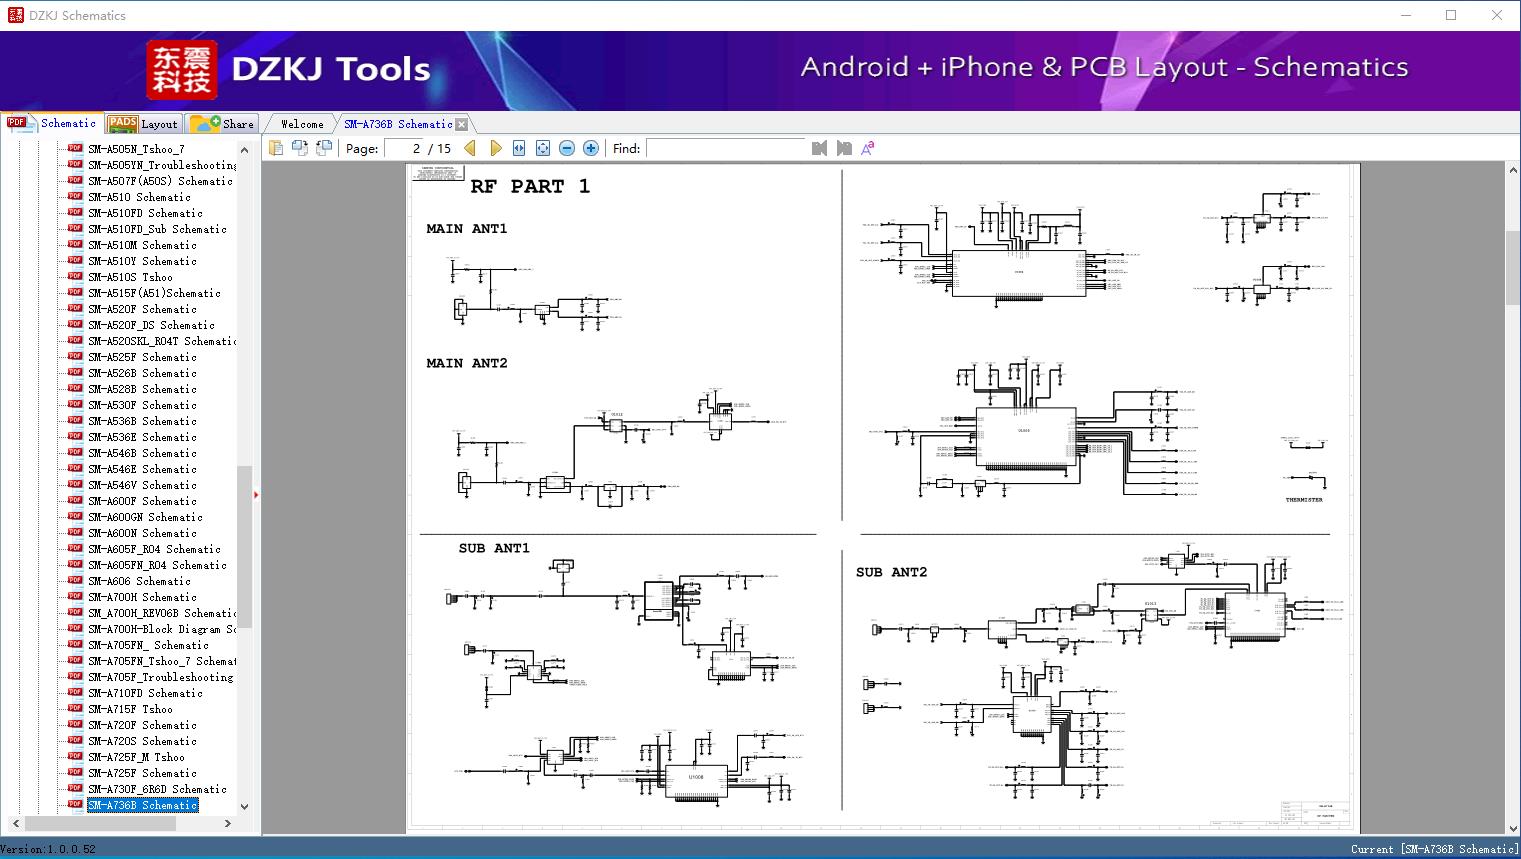This screenshot has width=1521, height=859.
Task: Go to the next page arrow
Action: (x=495, y=148)
